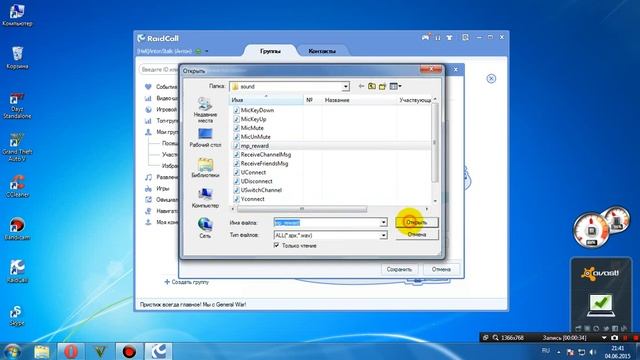
Task: Open the view menu icon in dialog toolbar
Action: pos(395,86)
